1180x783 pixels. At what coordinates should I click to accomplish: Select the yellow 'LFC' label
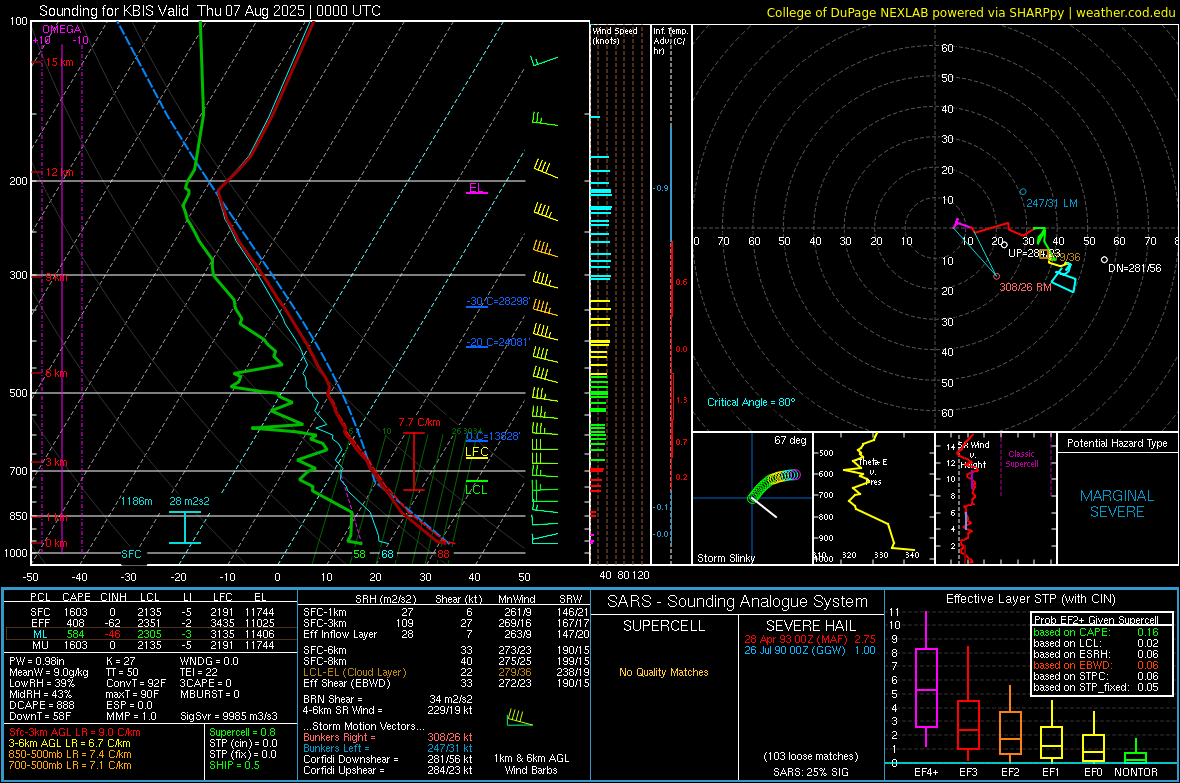pos(476,452)
